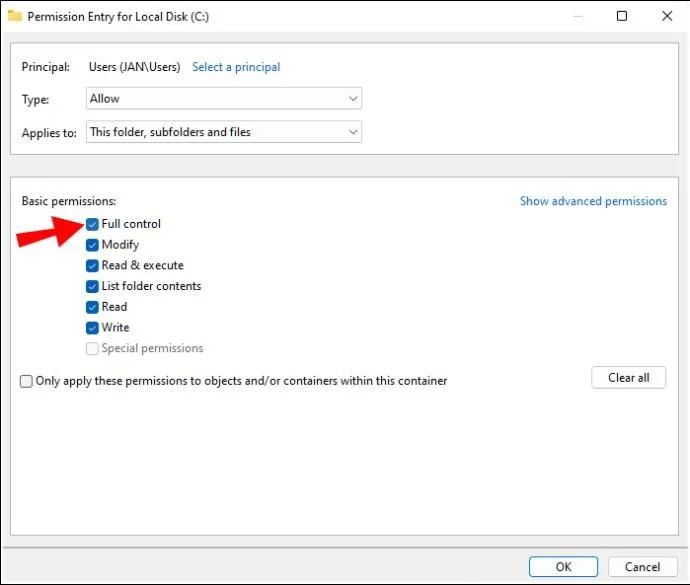690x585 pixels.
Task: Click the Type: label
Action: point(35,99)
